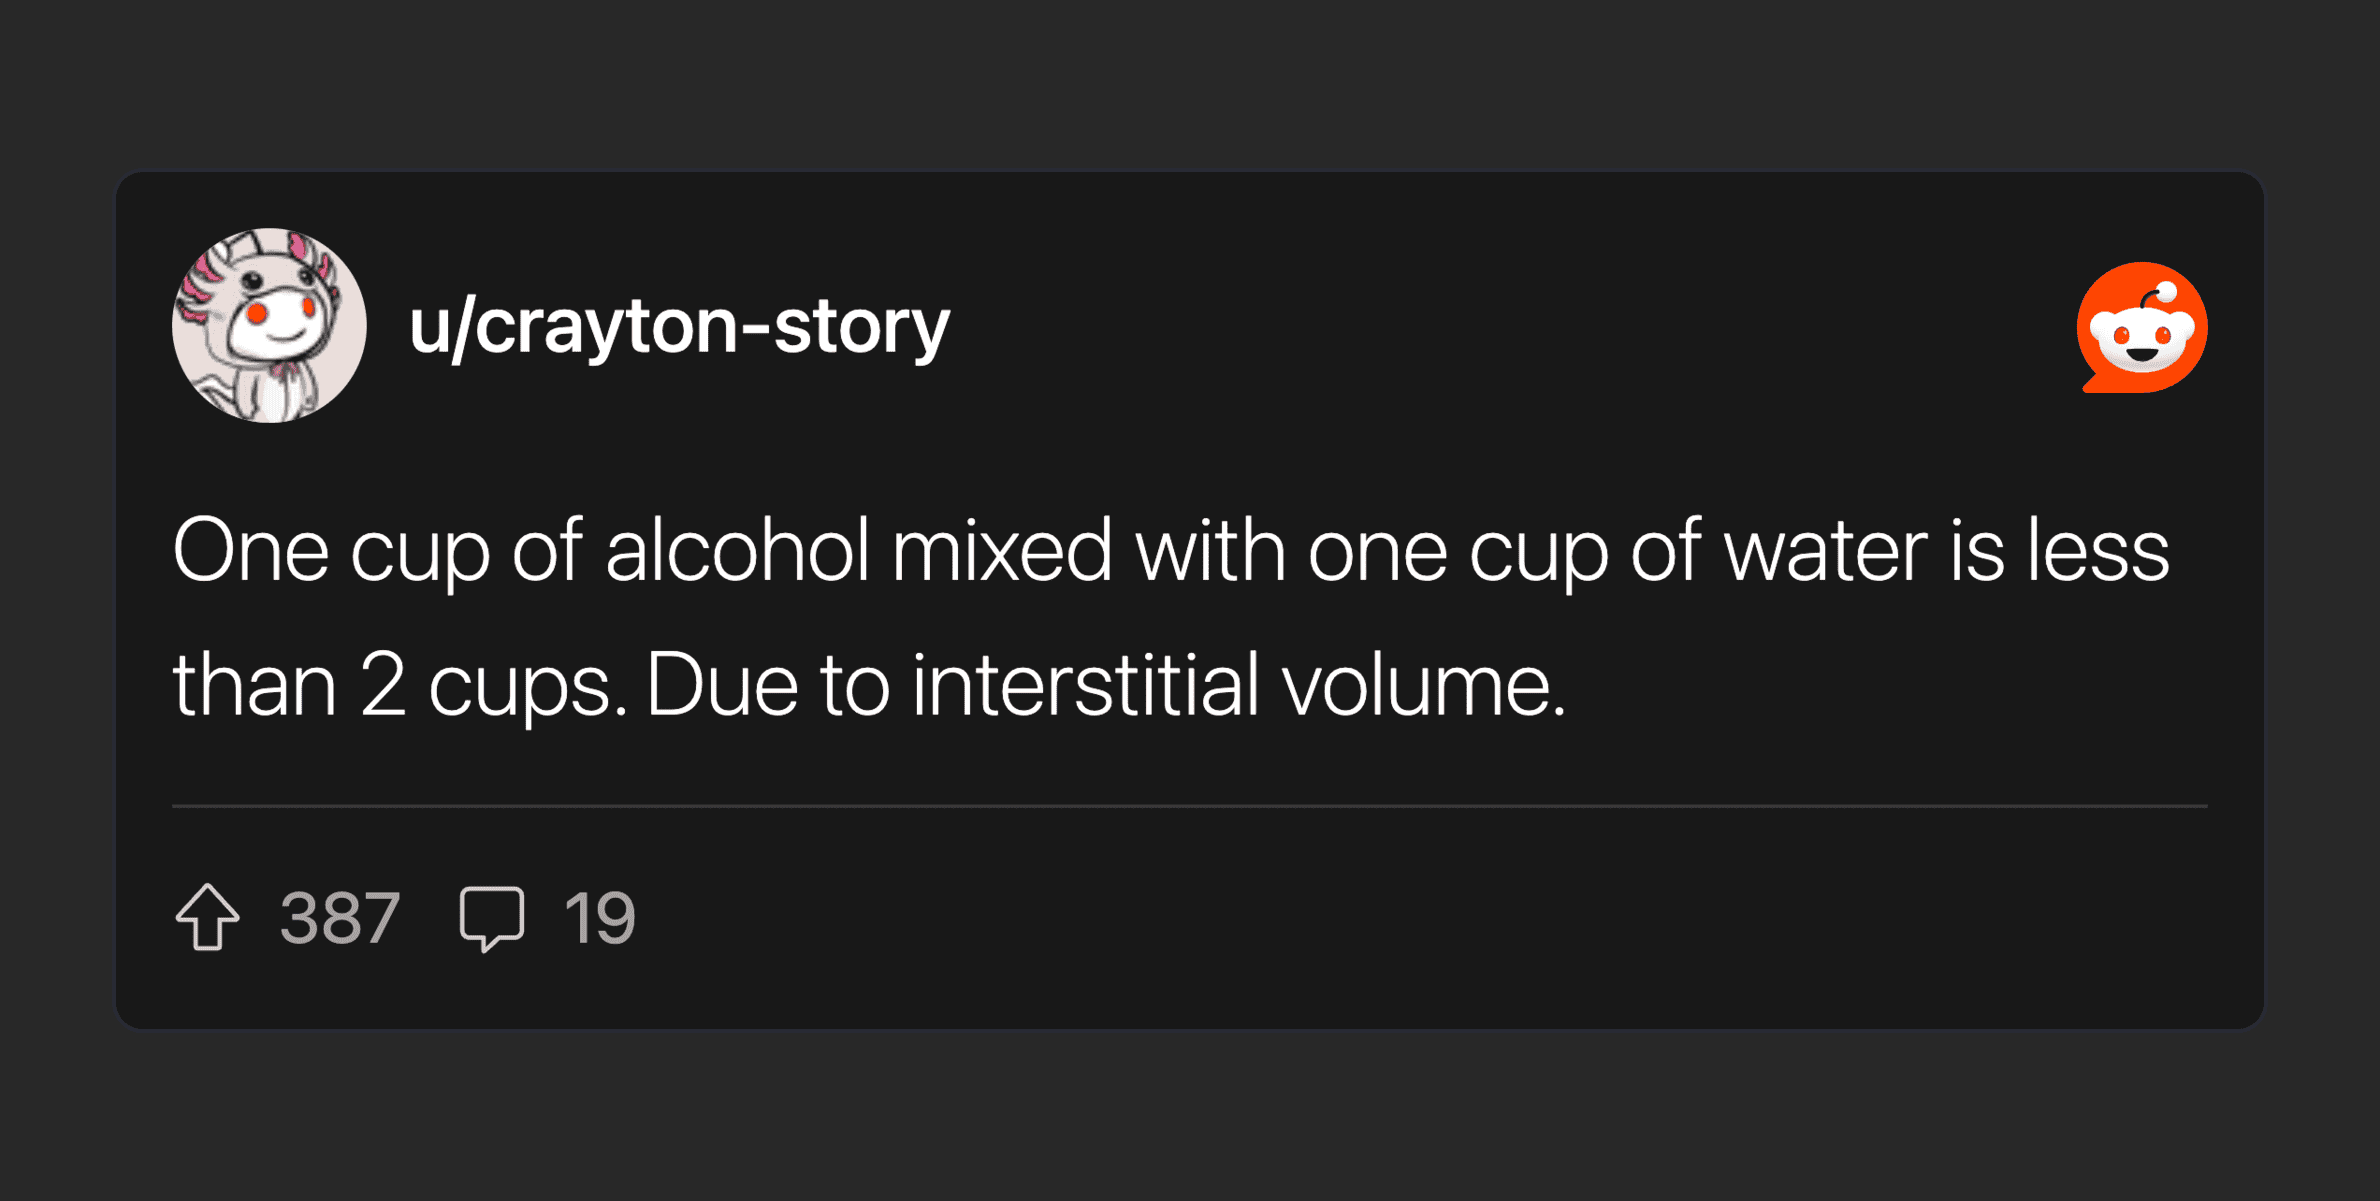2380x1201 pixels.
Task: Click "One" at the post's start
Action: [x=250, y=550]
